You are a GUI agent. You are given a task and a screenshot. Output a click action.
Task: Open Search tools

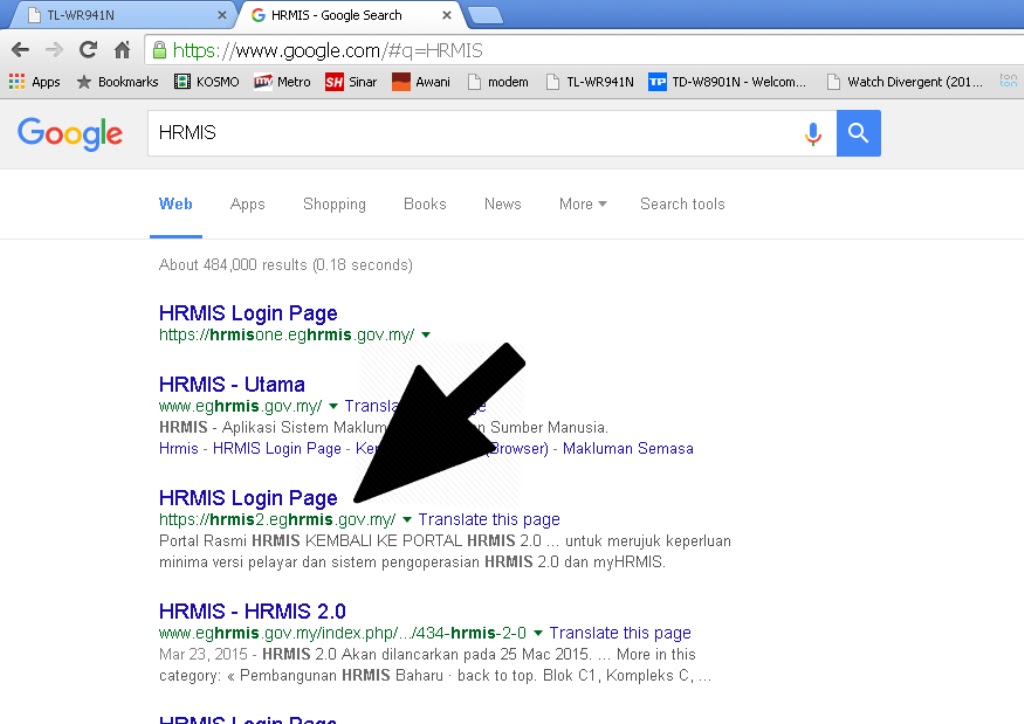click(682, 204)
